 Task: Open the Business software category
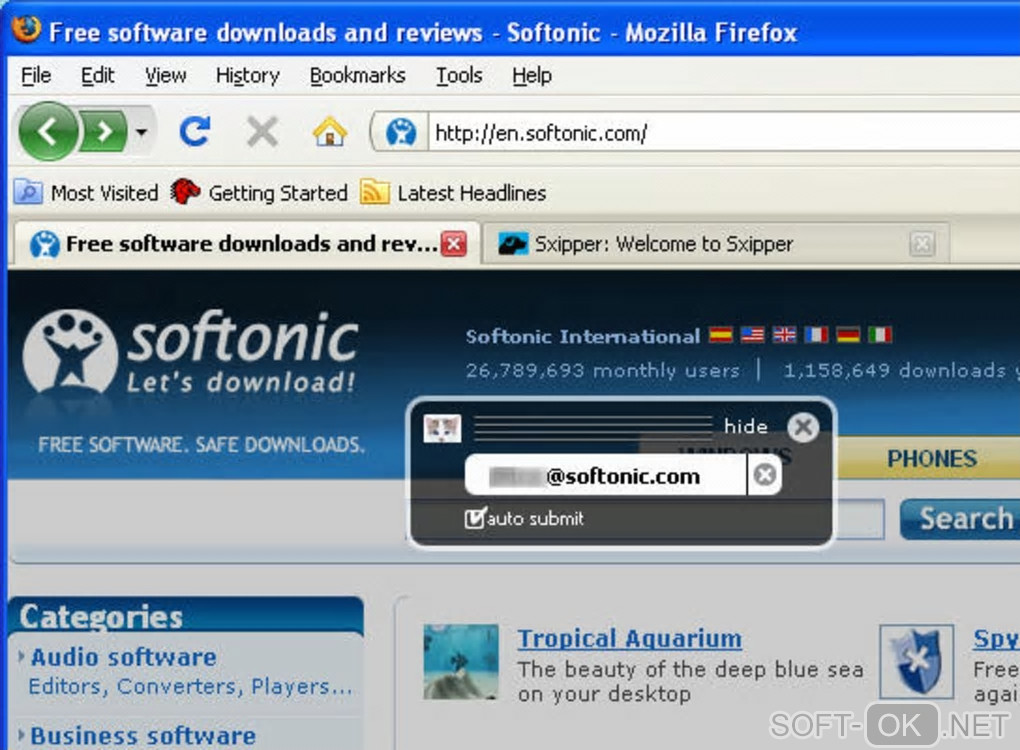pyautogui.click(x=143, y=736)
